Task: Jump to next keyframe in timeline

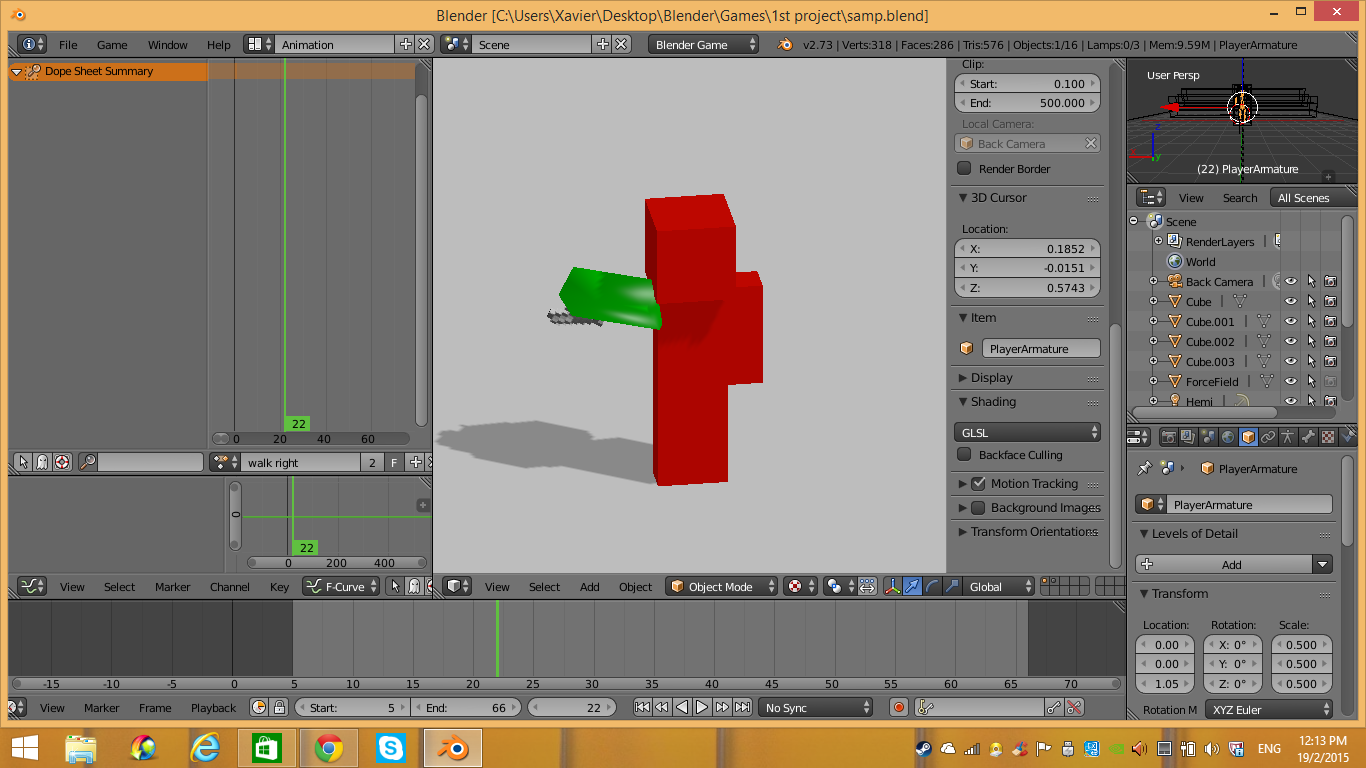Action: [x=722, y=707]
